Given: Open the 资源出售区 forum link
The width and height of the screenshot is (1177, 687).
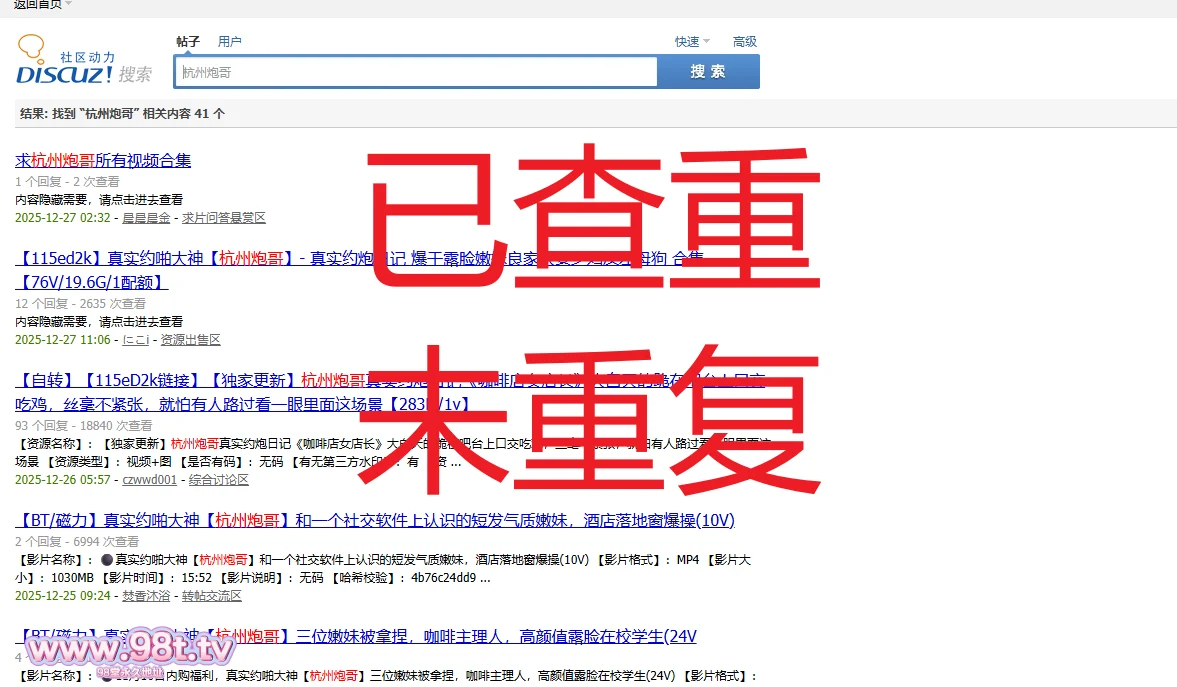Looking at the screenshot, I should [x=190, y=340].
